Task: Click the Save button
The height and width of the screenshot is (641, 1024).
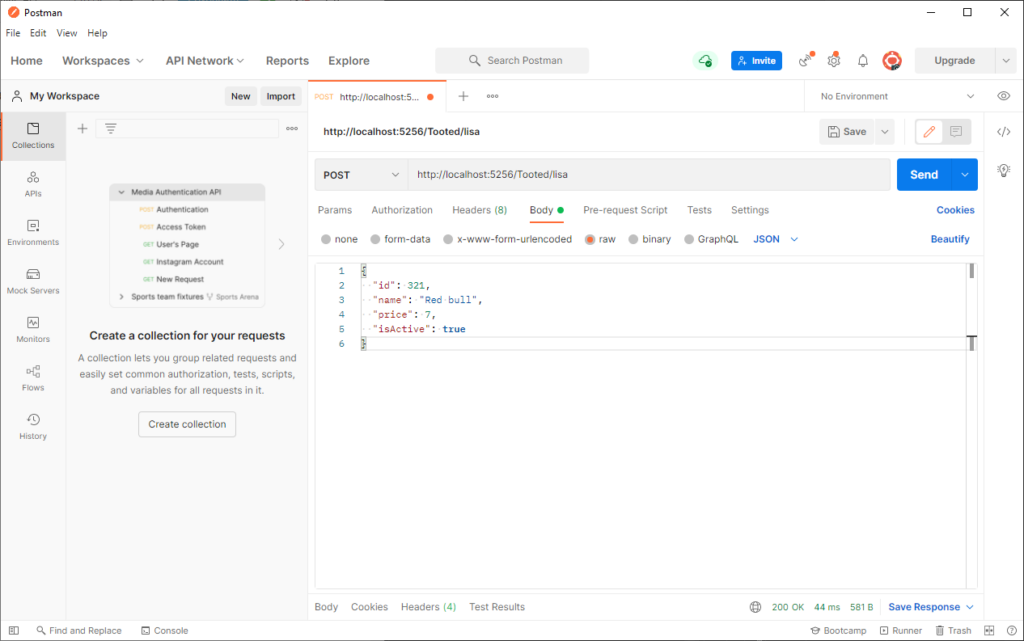Action: [847, 132]
